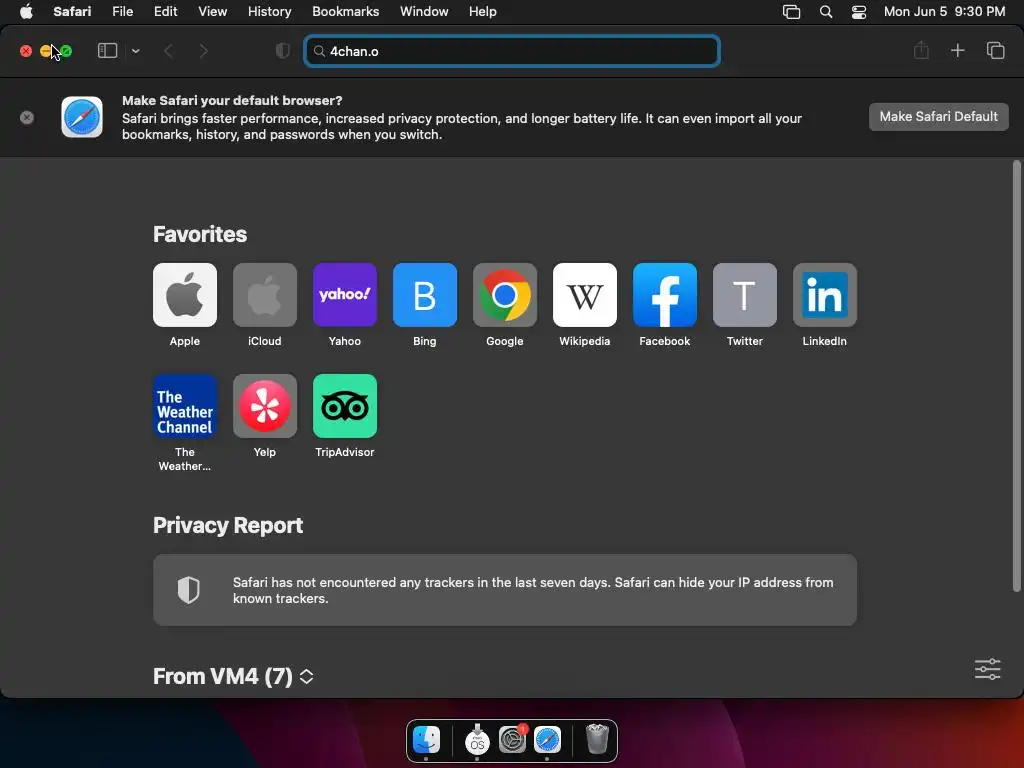Click the Safari compass icon in banner
Screen dimensions: 1024x768
pyautogui.click(x=82, y=118)
